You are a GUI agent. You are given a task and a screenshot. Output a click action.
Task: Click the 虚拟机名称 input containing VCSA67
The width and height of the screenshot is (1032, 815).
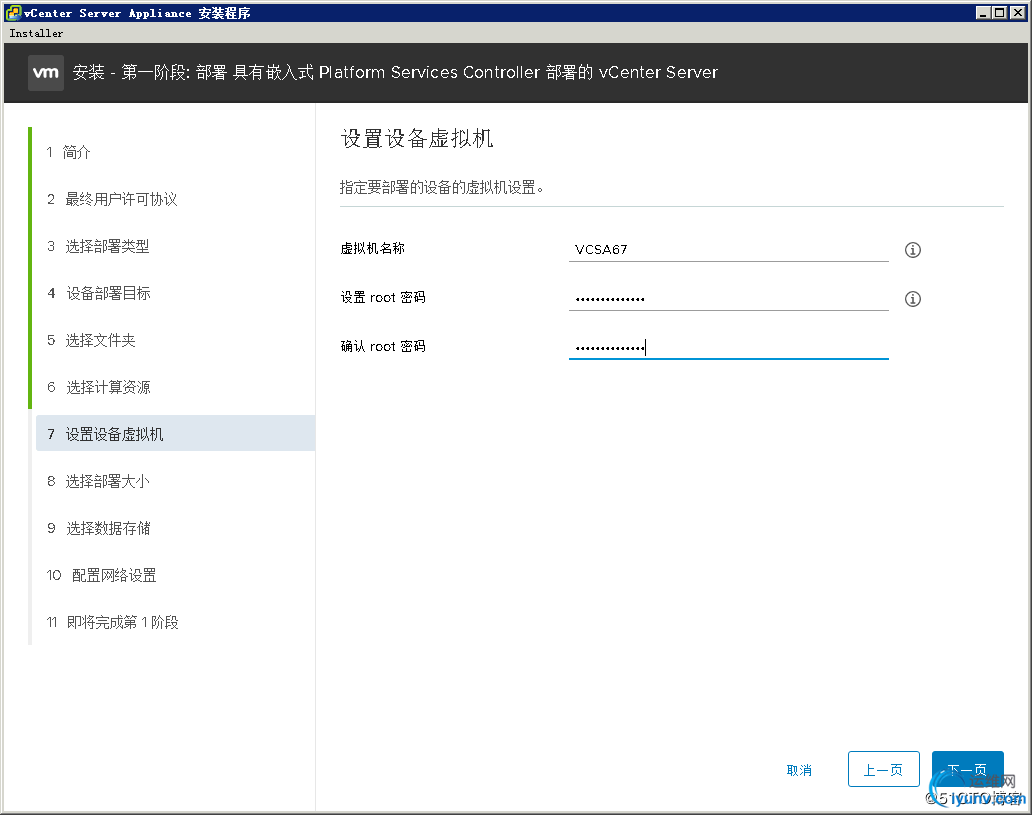(729, 250)
